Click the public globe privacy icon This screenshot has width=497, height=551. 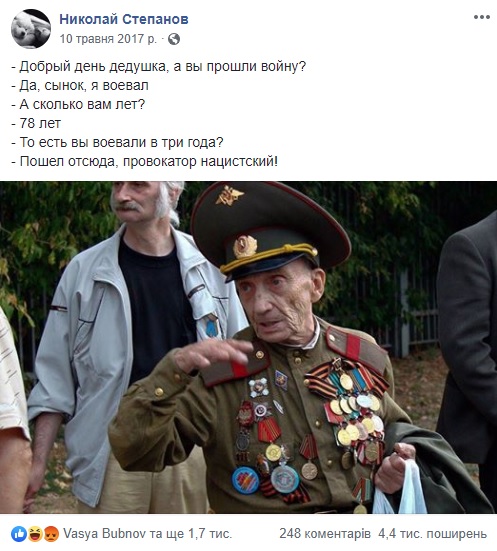point(174,39)
